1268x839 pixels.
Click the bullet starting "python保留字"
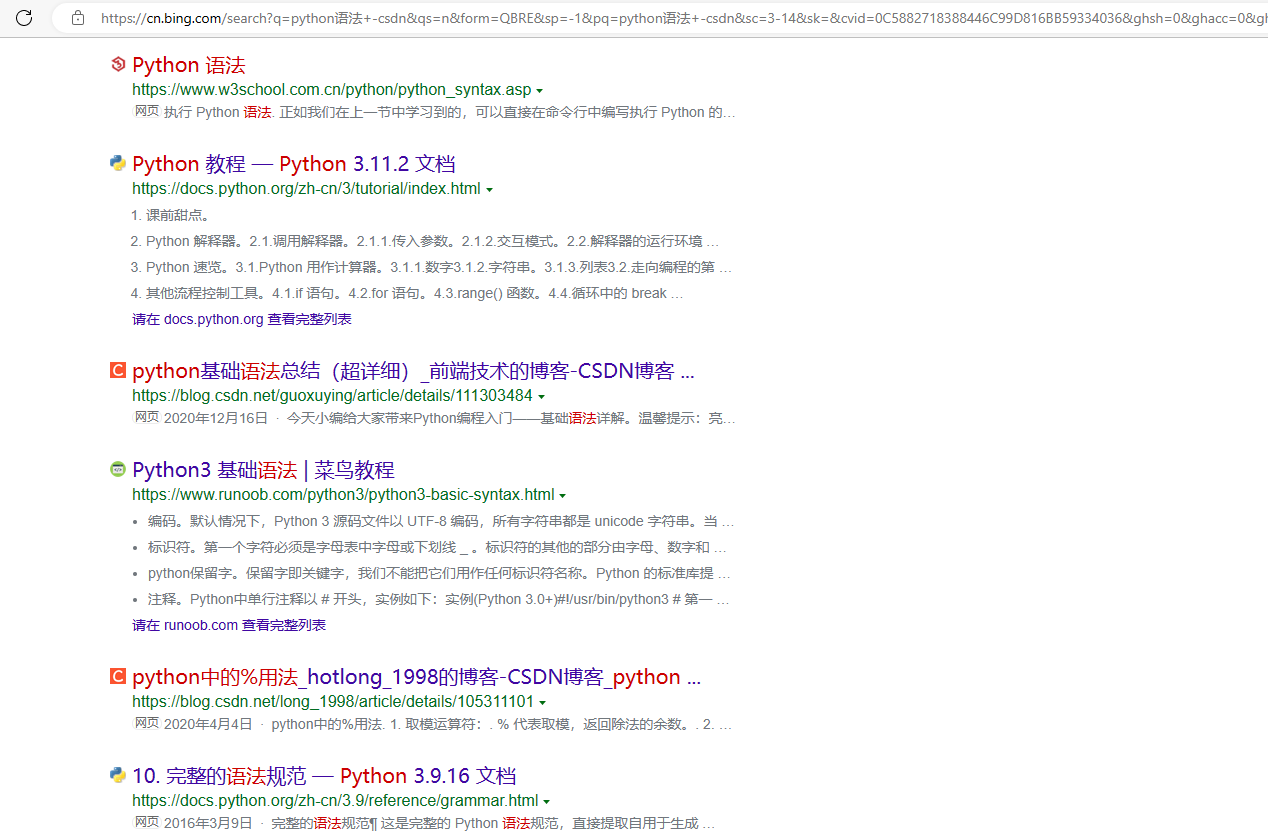point(439,573)
